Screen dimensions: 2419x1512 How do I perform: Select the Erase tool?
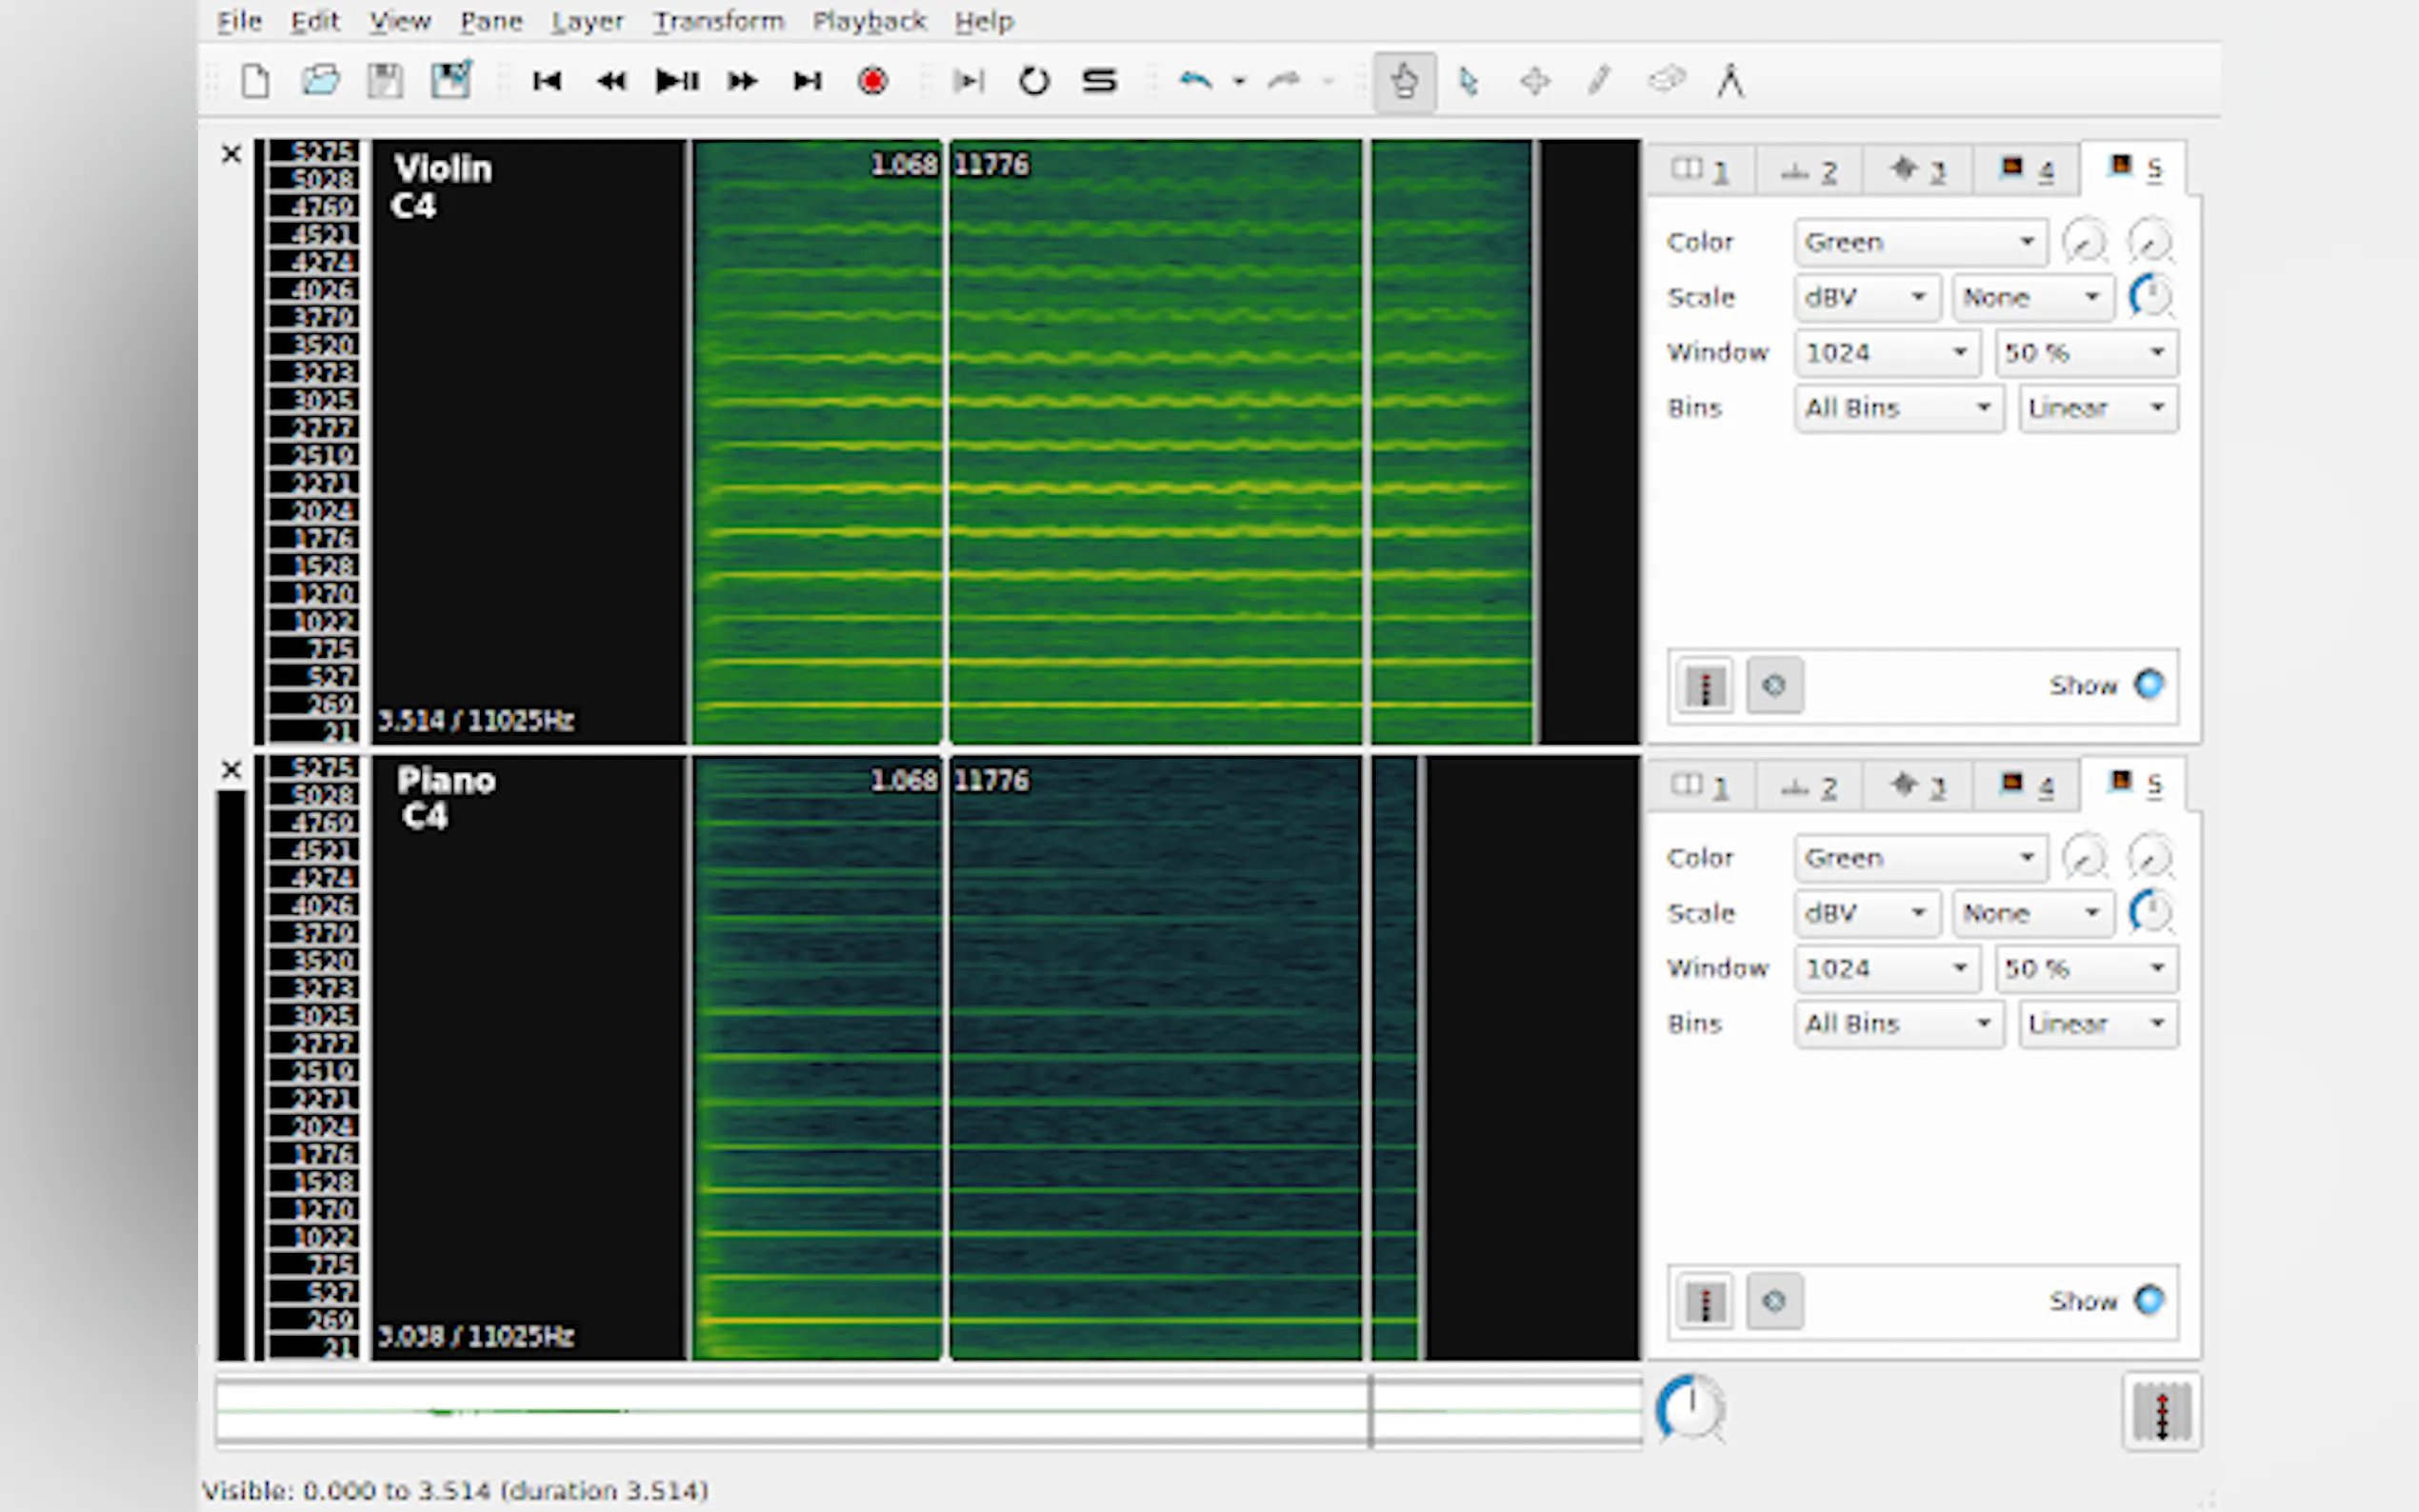[x=1666, y=81]
